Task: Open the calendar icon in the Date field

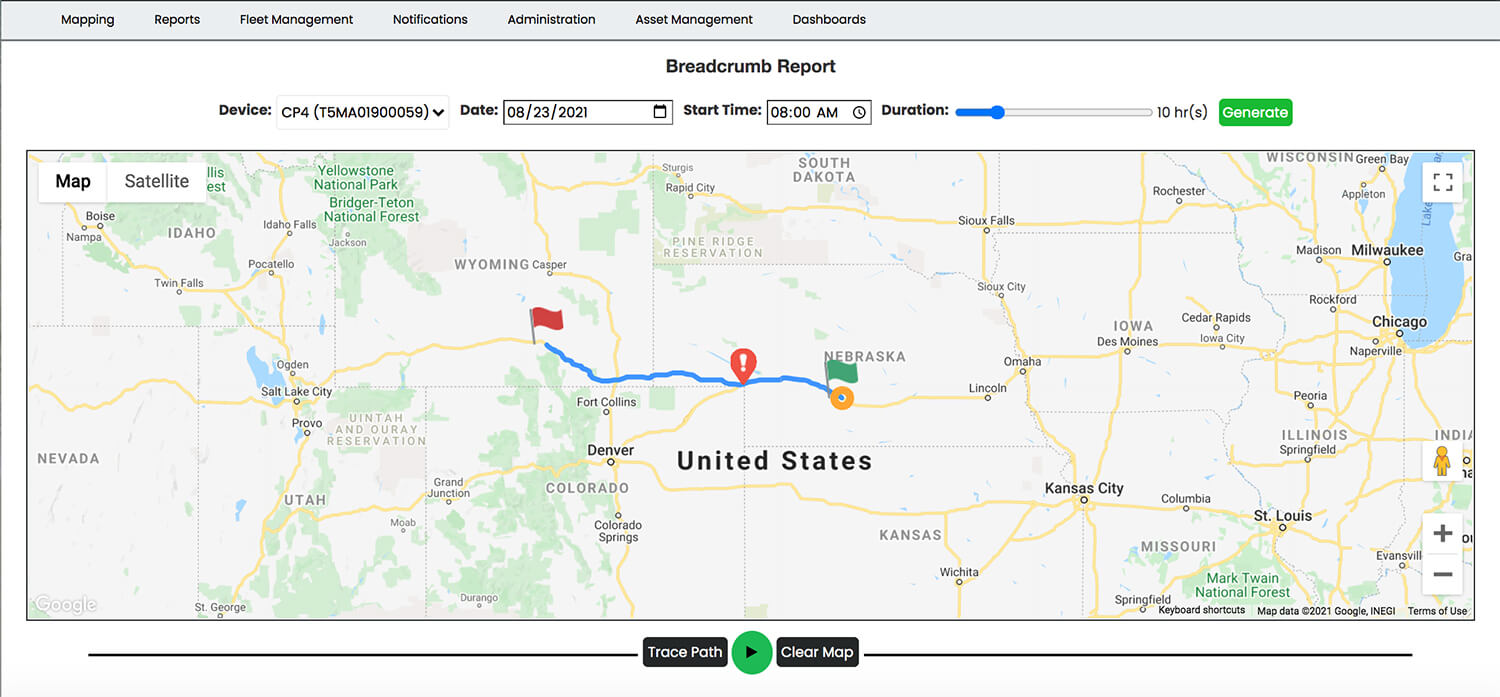Action: coord(659,112)
